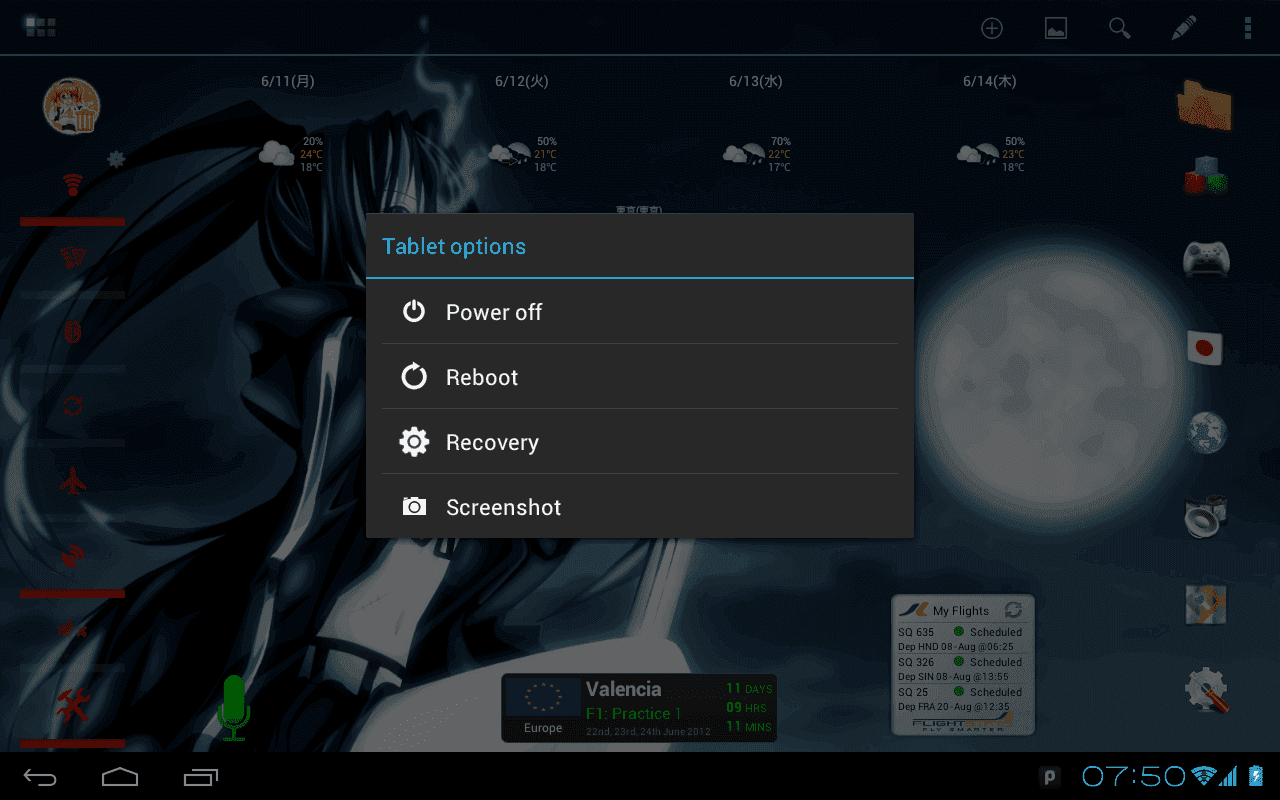Open the Valencia F1 countdown widget
This screenshot has height=800, width=1280.
[639, 708]
